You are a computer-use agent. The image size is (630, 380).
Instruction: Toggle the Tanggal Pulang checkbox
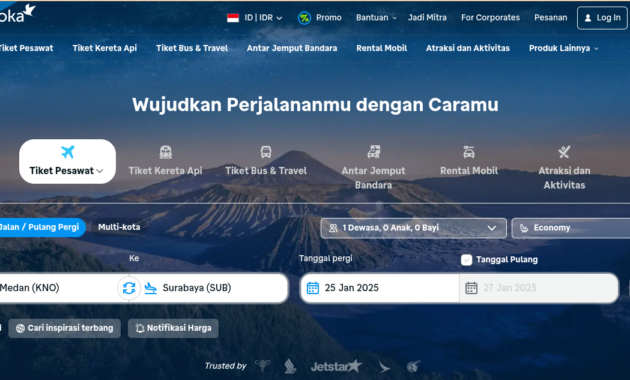(466, 260)
